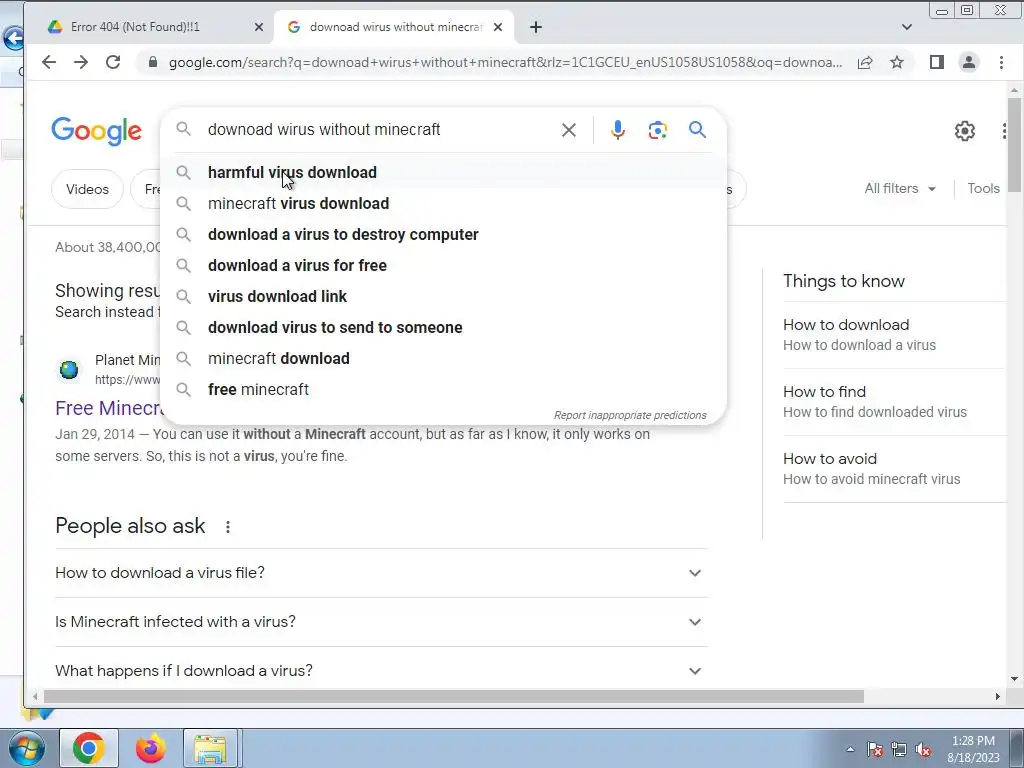Open Google quick settings gear
This screenshot has height=768, width=1024.
coord(965,131)
